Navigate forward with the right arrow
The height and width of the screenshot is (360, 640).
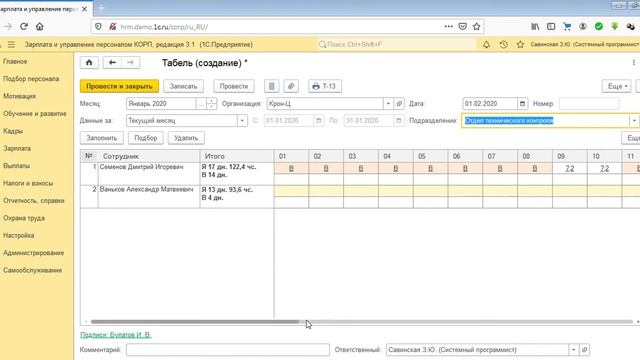pyautogui.click(x=130, y=62)
